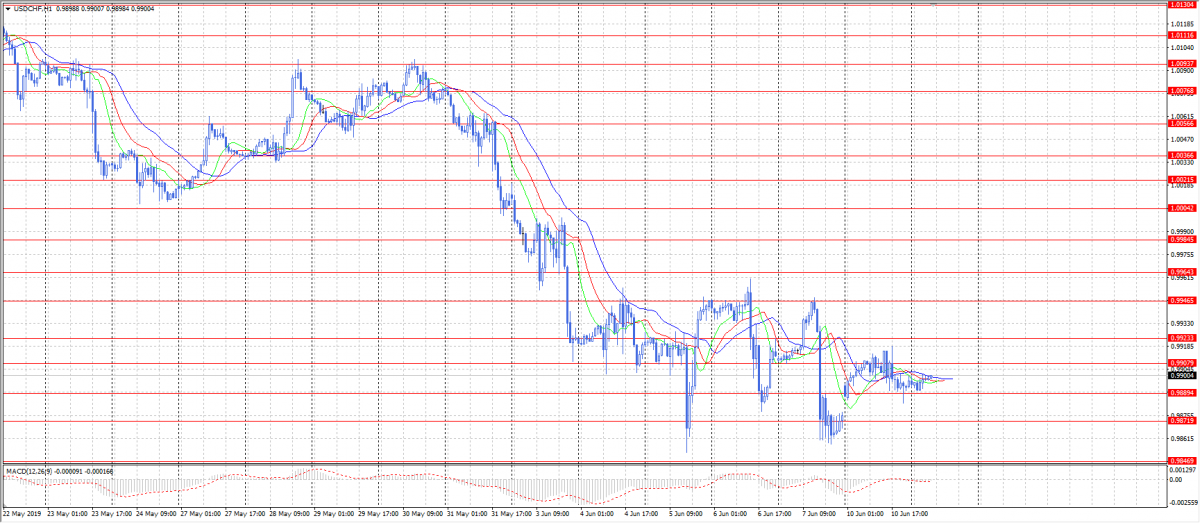
Task: Click the 0.98719 red price label
Action: coord(1183,421)
